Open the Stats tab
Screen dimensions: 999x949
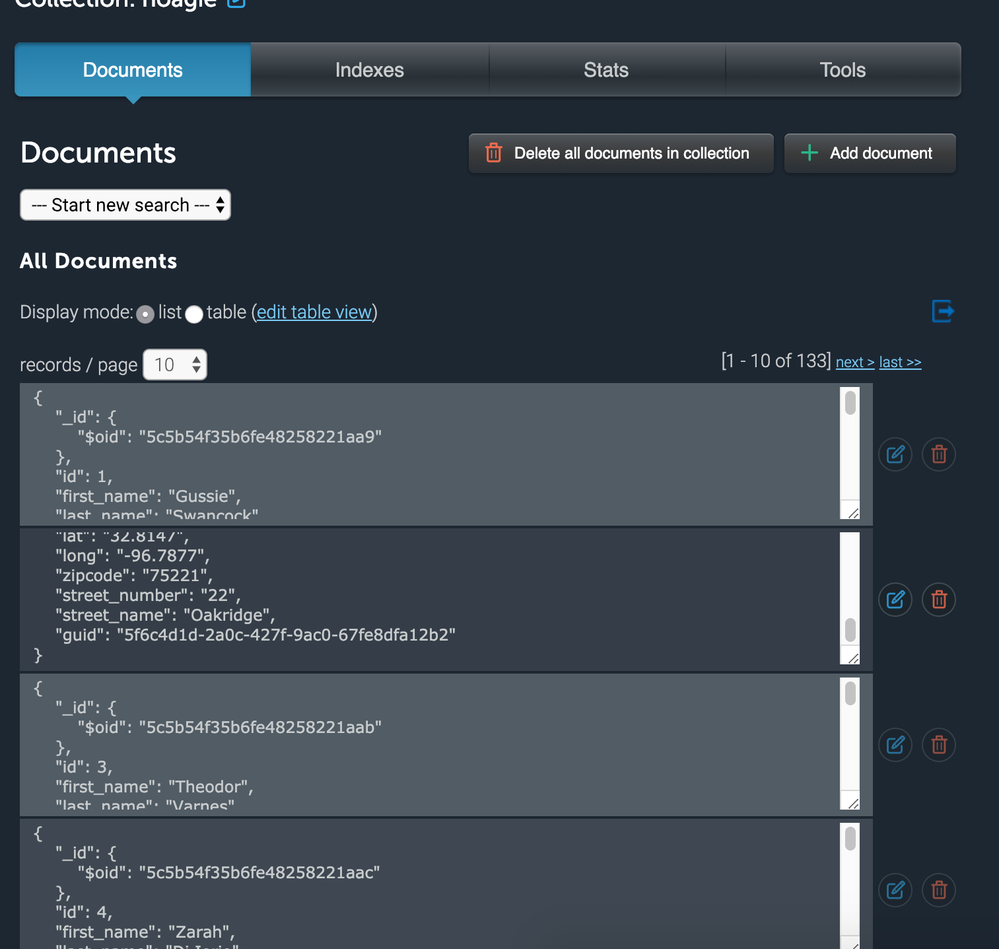click(x=606, y=70)
